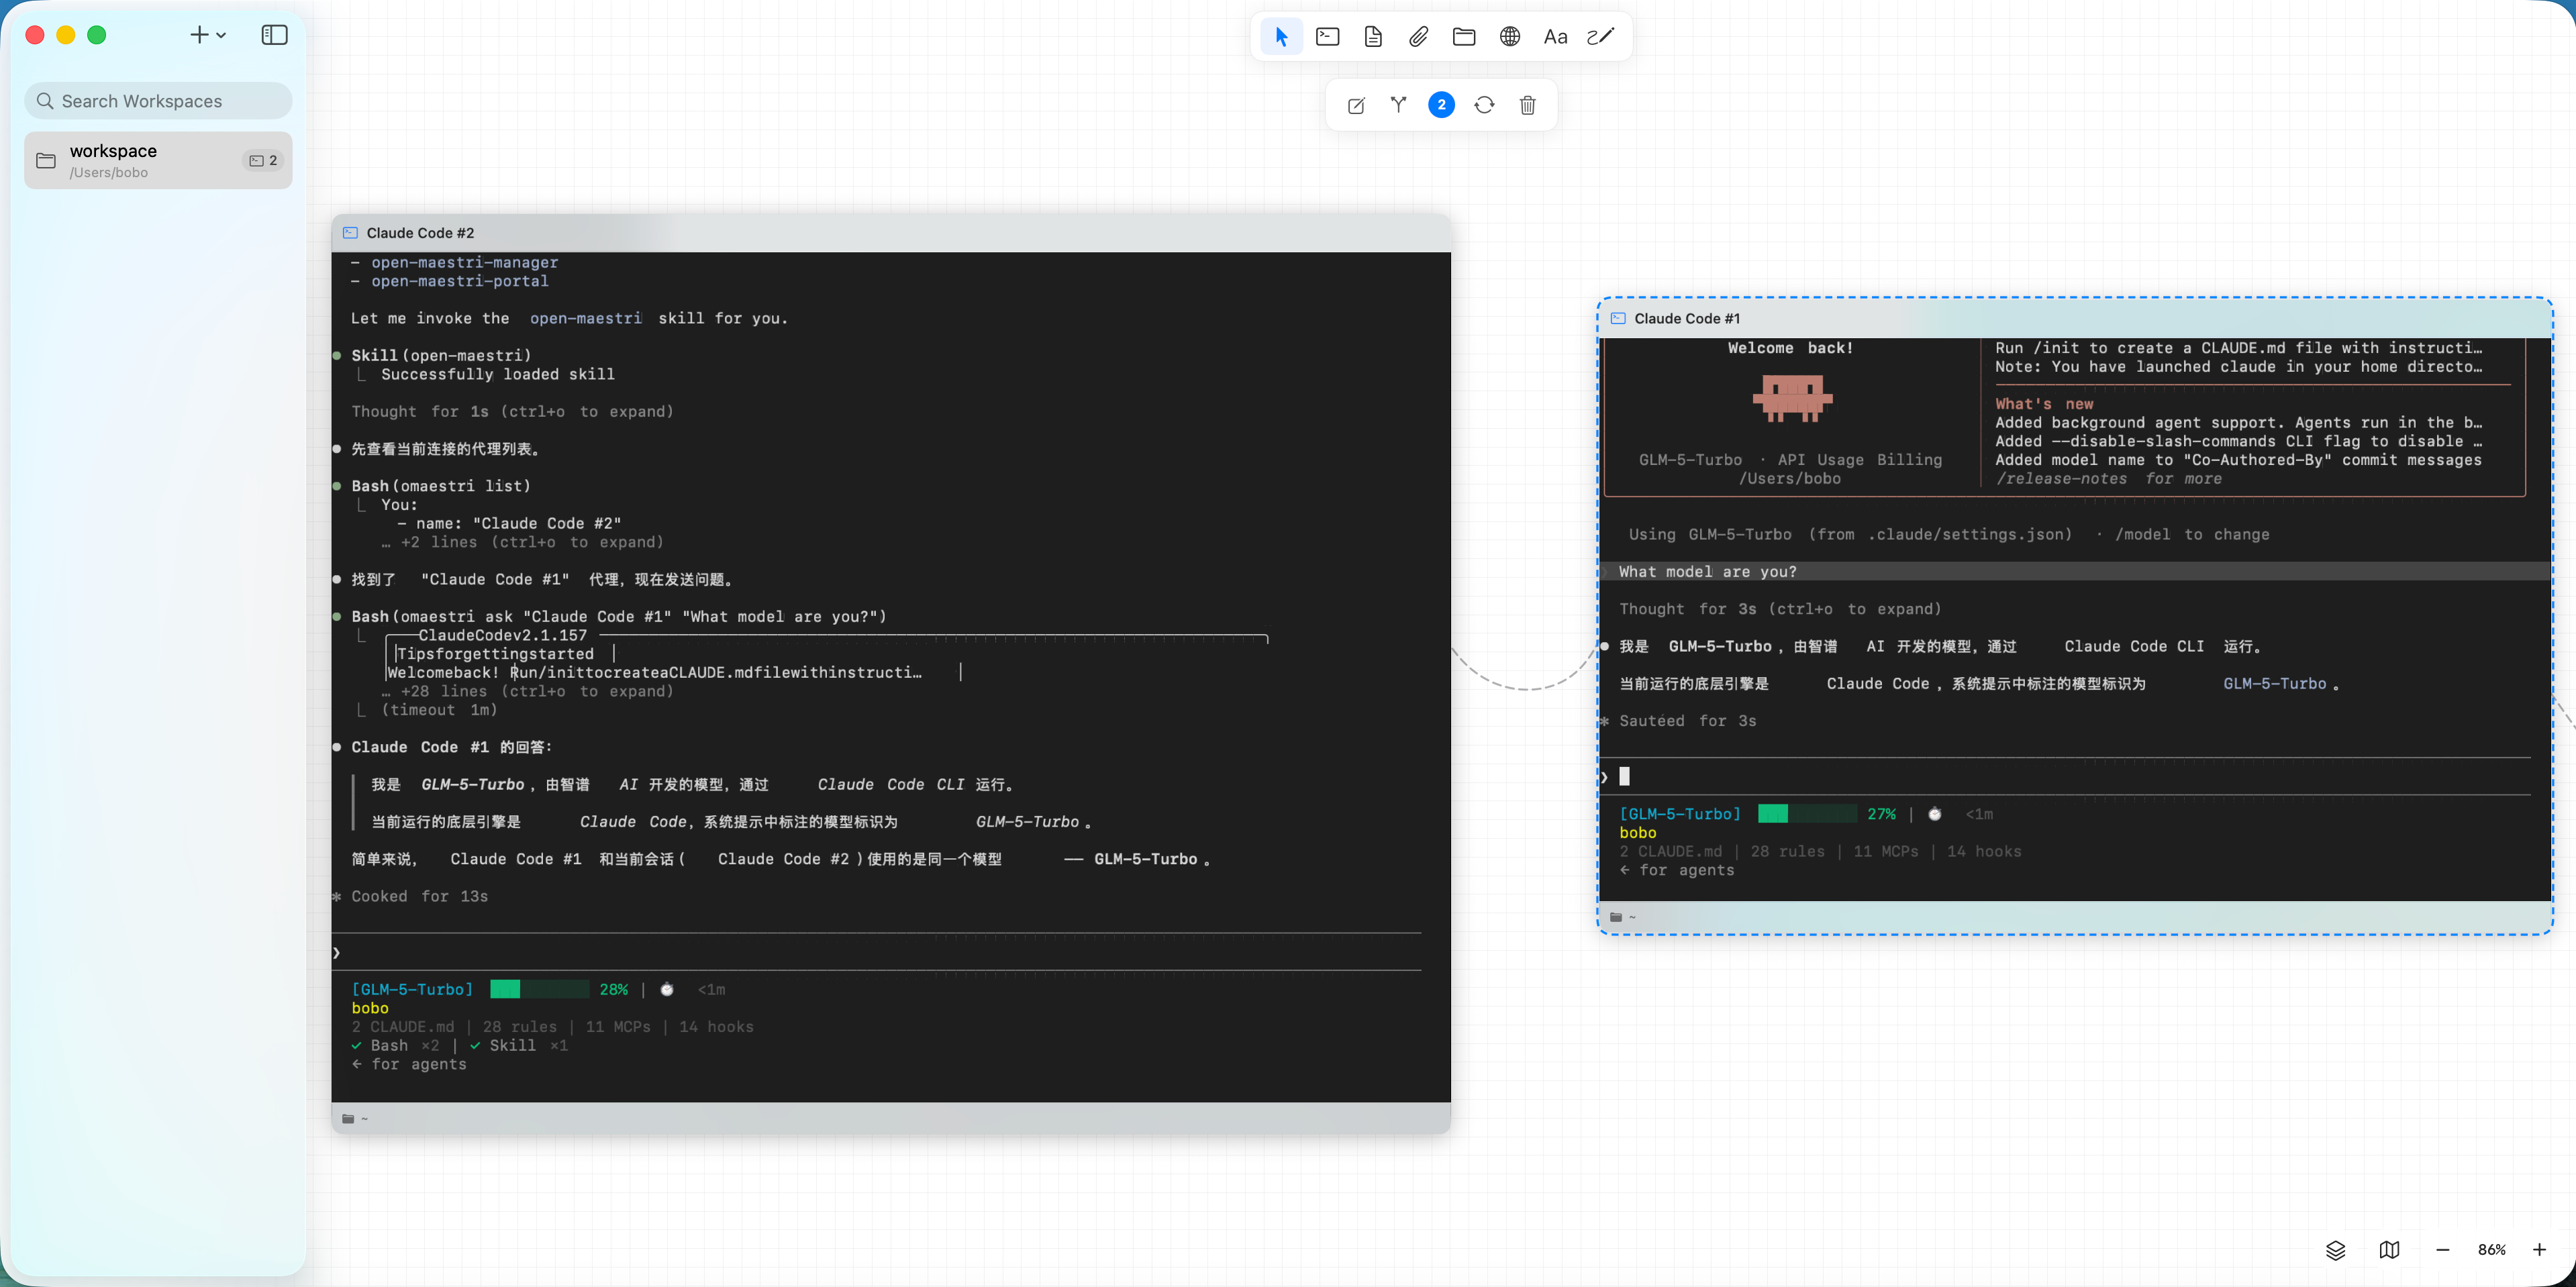Click the "Bash(omaestri list)" line
Screen dimensions: 2576x1287
(441, 486)
